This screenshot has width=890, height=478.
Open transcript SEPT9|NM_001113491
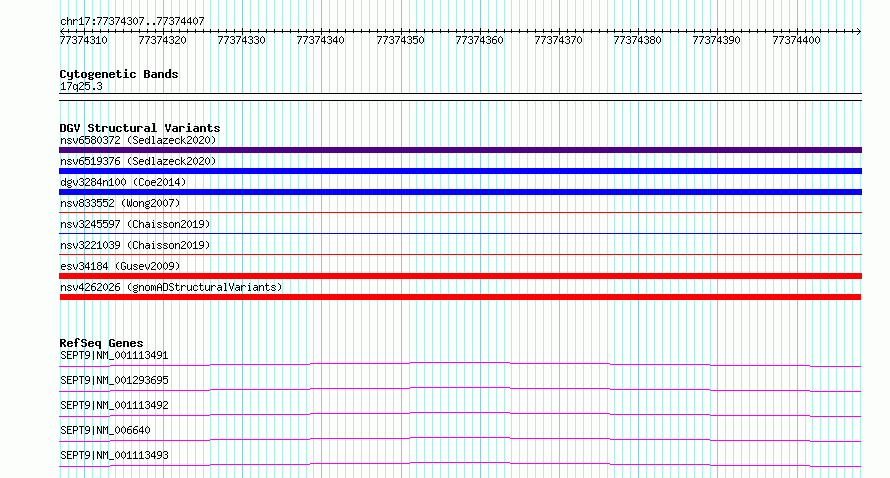pyautogui.click(x=114, y=356)
